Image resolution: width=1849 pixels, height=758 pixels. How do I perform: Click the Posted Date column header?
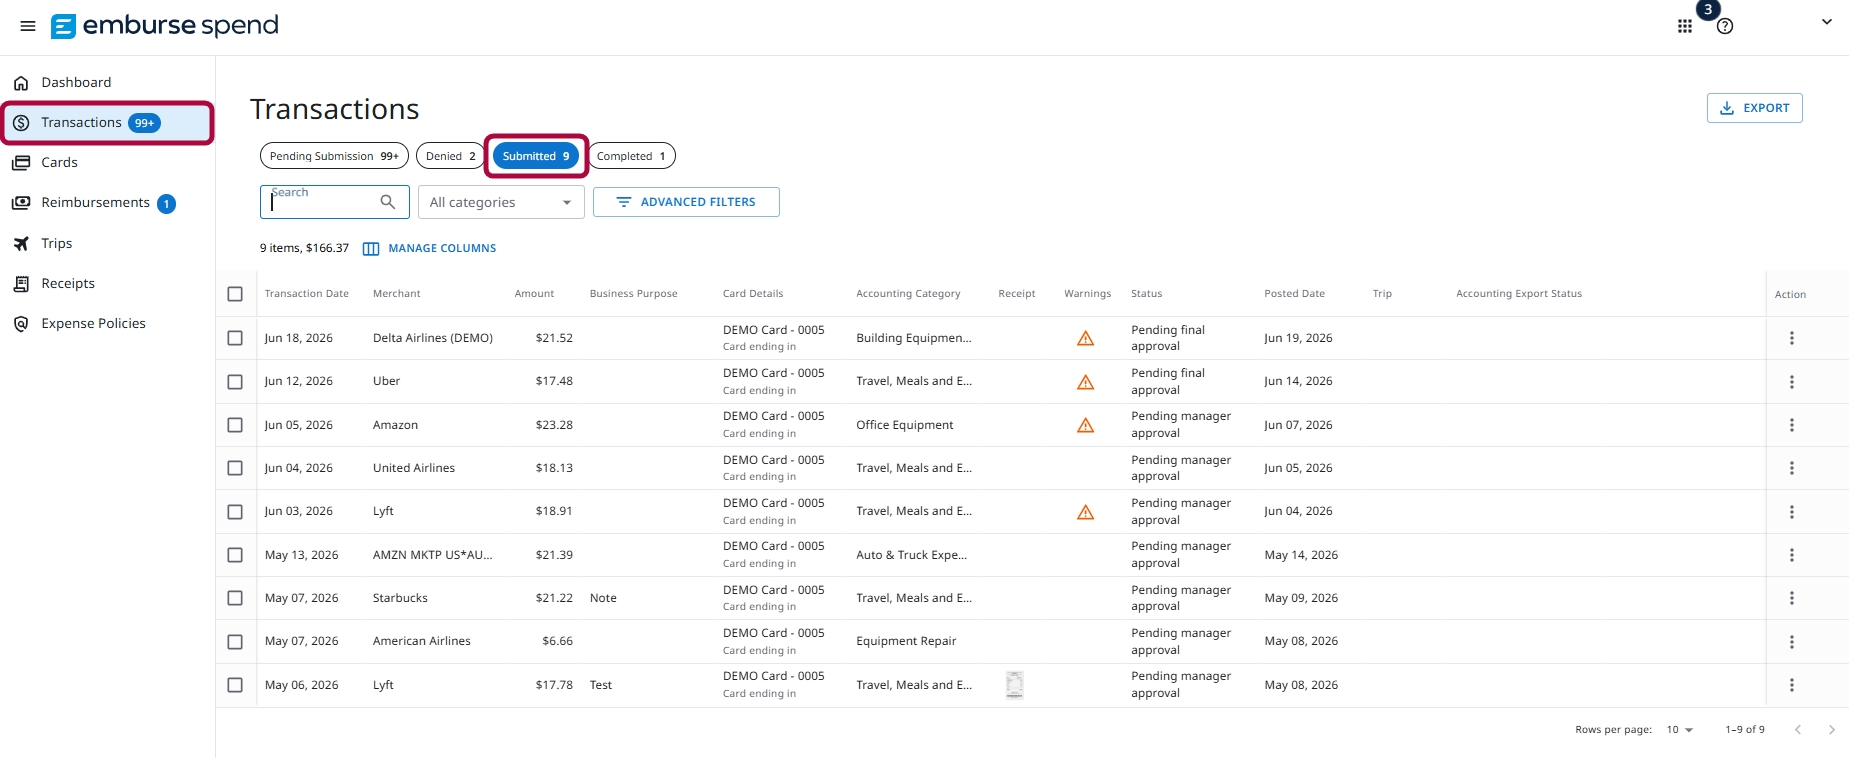1294,294
